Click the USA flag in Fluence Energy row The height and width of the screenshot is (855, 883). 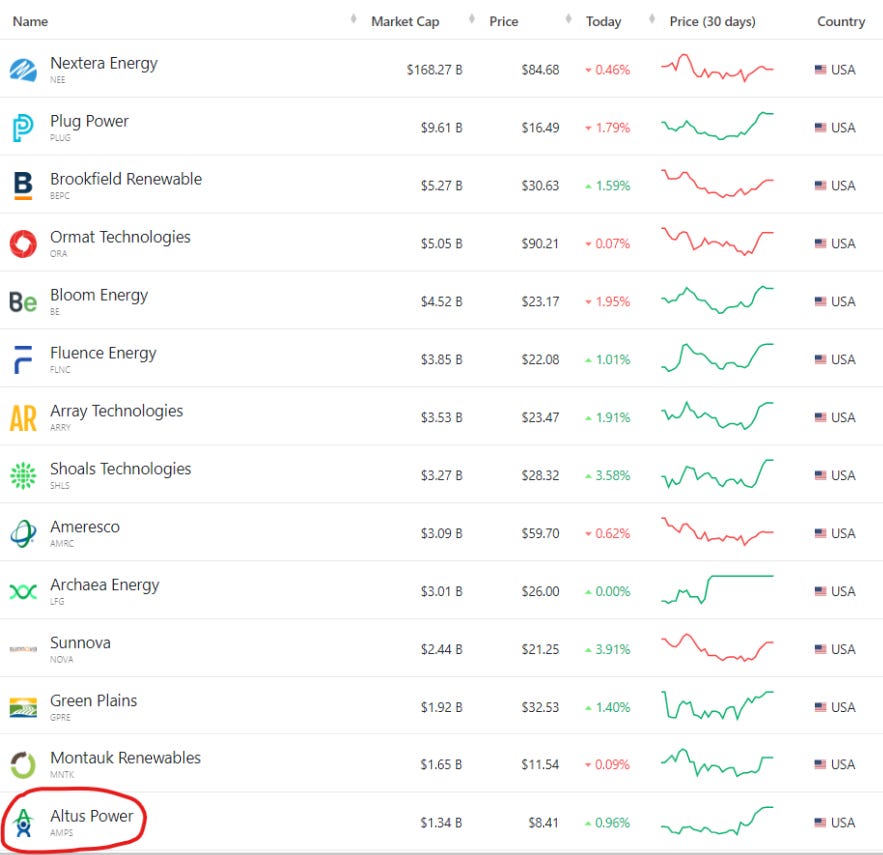click(820, 360)
